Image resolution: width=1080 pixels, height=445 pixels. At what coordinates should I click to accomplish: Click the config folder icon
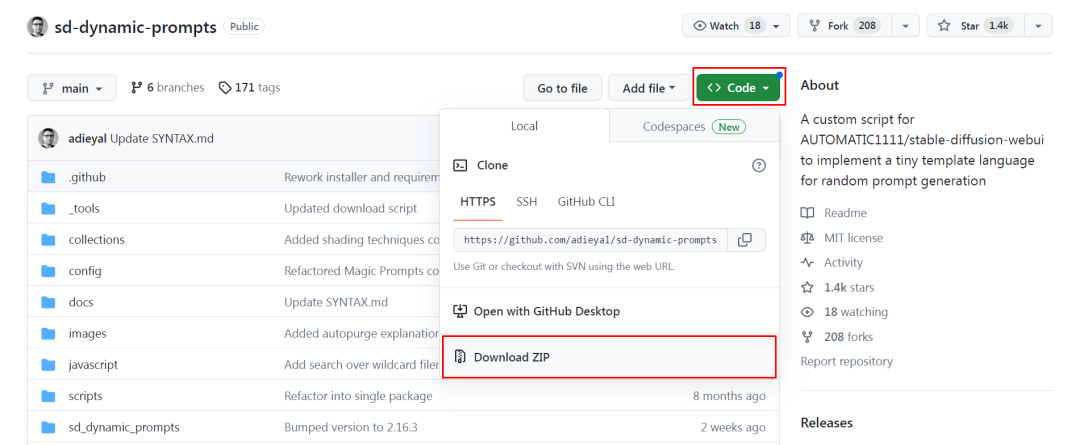click(48, 271)
